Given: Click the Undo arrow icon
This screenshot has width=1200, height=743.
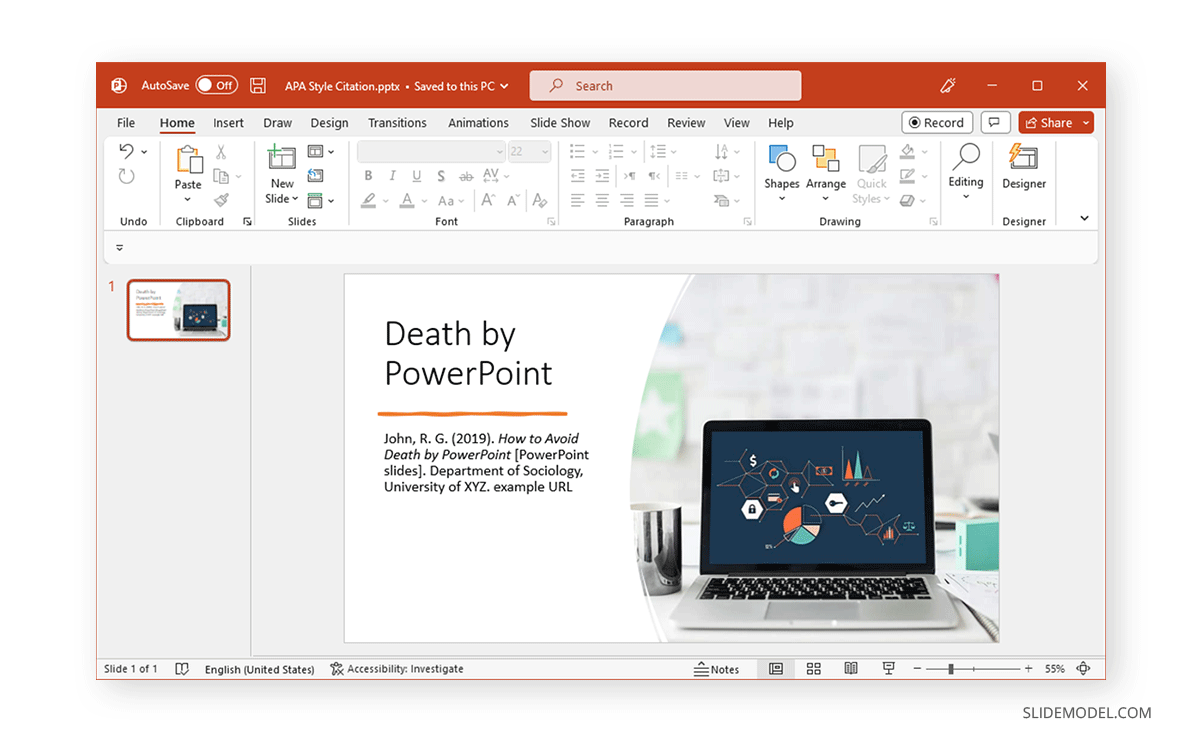Looking at the screenshot, I should tap(127, 151).
